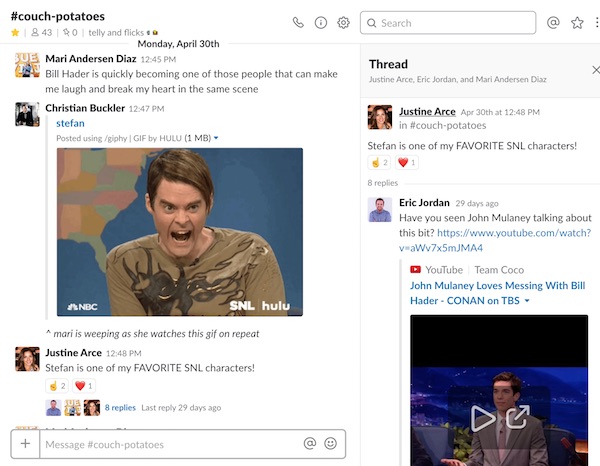The height and width of the screenshot is (466, 600).
Task: Open emoji picker in message box
Action: 330,443
